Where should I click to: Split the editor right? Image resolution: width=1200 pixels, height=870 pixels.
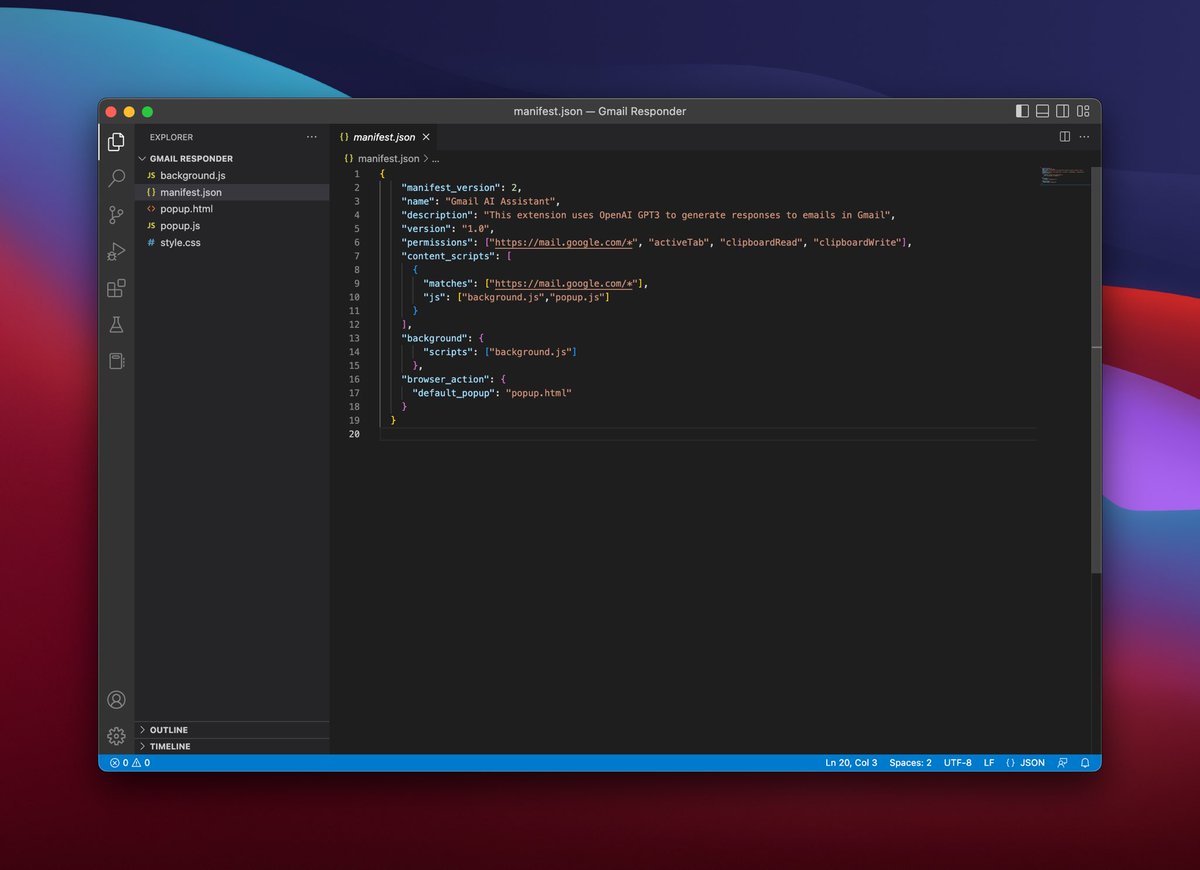coord(1065,137)
